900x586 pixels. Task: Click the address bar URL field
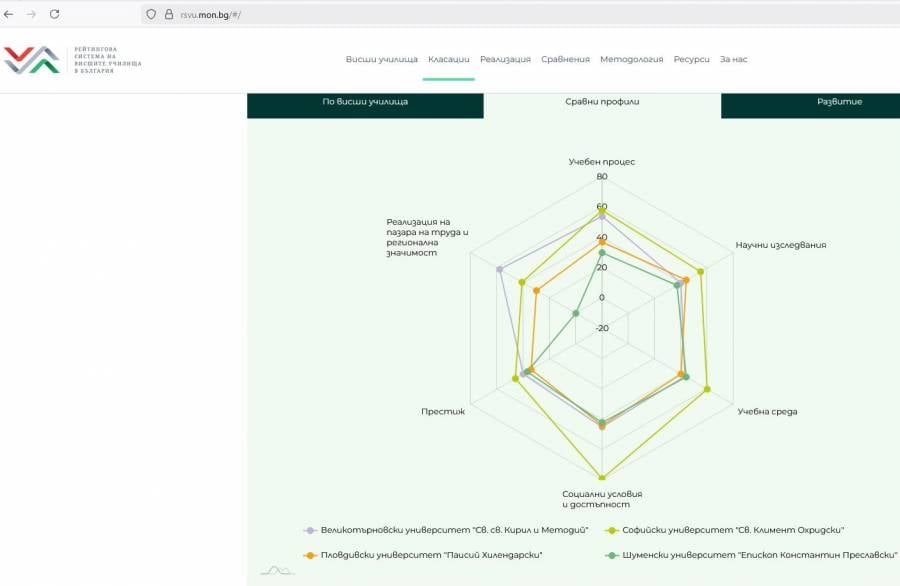(x=400, y=14)
